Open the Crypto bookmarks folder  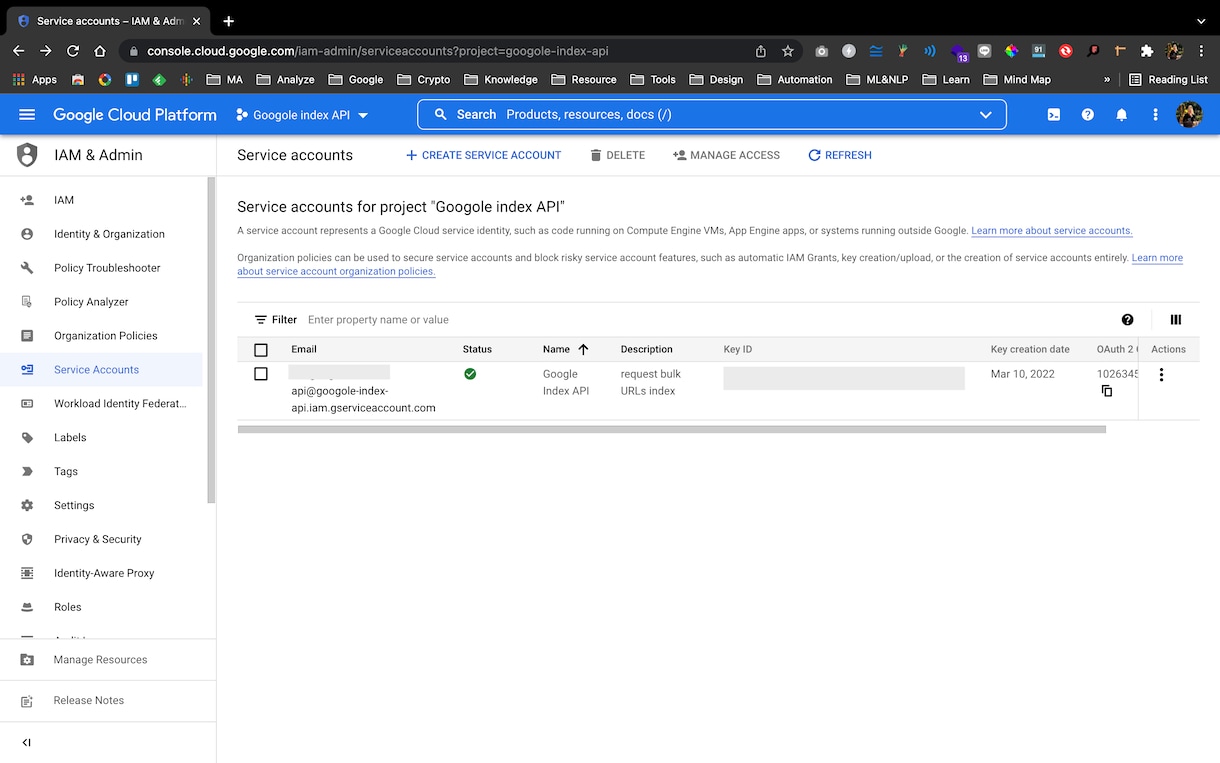pyautogui.click(x=424, y=80)
